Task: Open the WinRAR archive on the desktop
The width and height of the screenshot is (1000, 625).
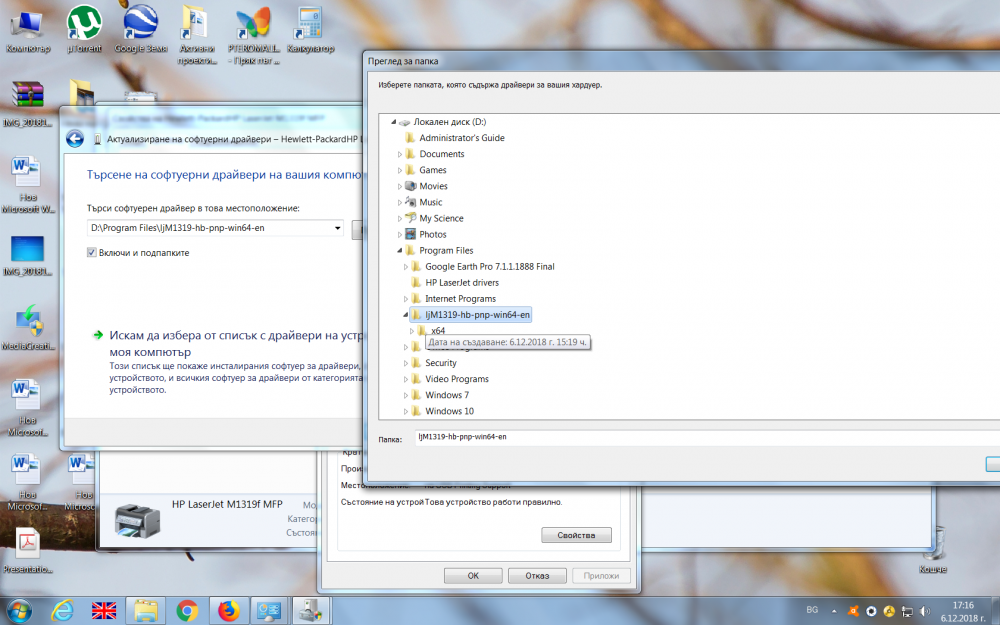Action: point(27,103)
